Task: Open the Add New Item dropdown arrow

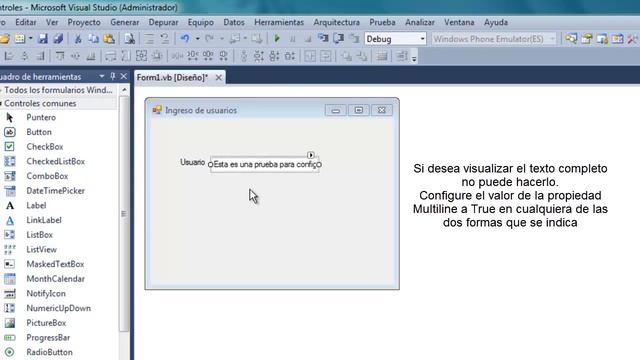Action: (30, 39)
